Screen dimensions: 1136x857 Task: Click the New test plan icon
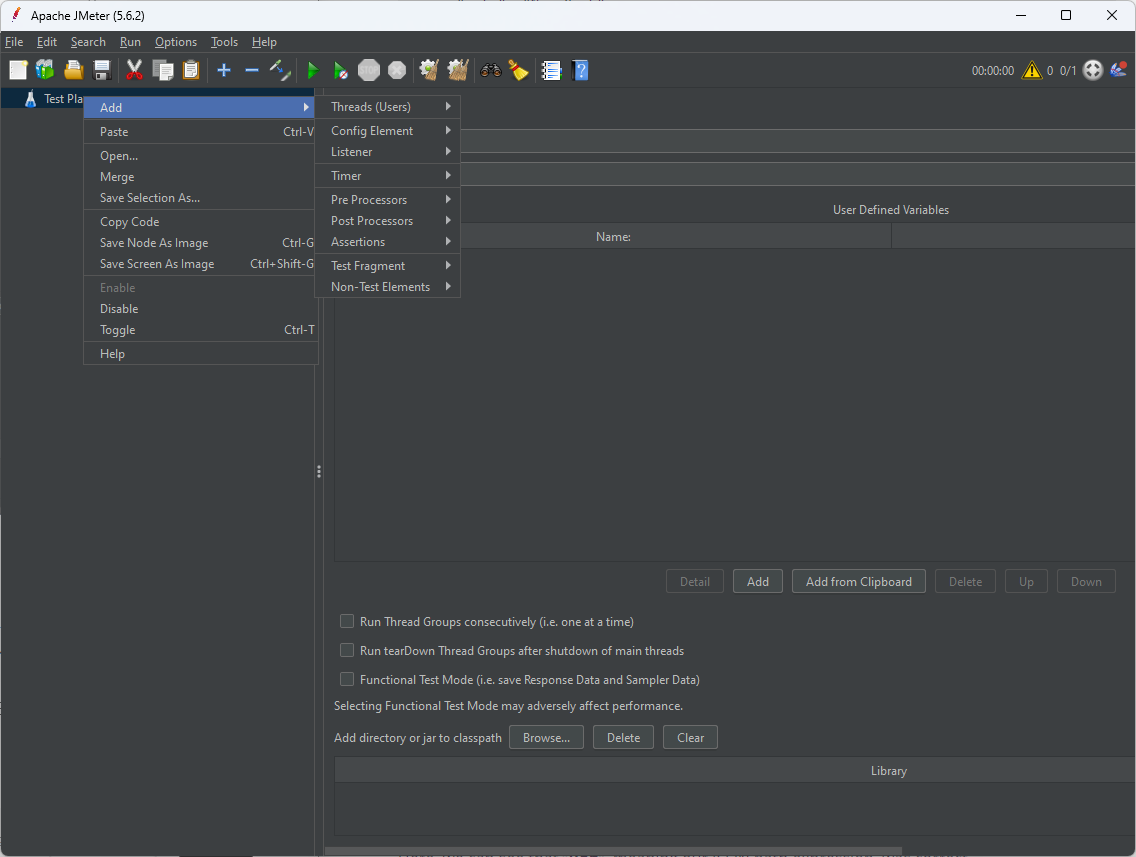coord(18,70)
